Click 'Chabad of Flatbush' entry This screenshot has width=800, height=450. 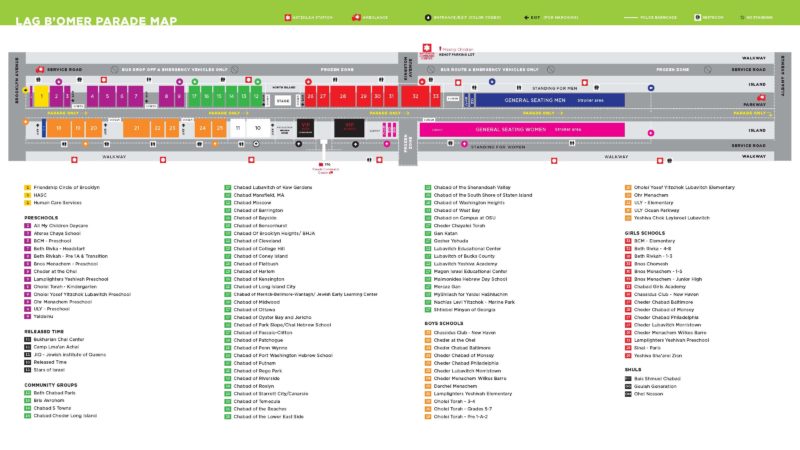pyautogui.click(x=256, y=264)
